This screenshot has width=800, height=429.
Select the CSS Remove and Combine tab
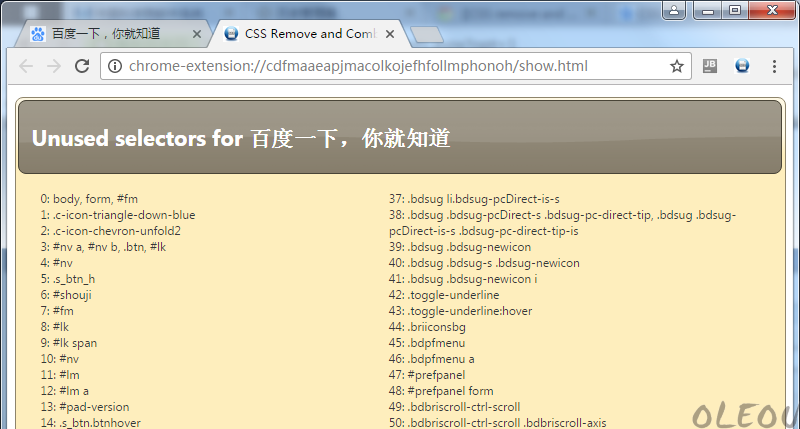click(311, 34)
